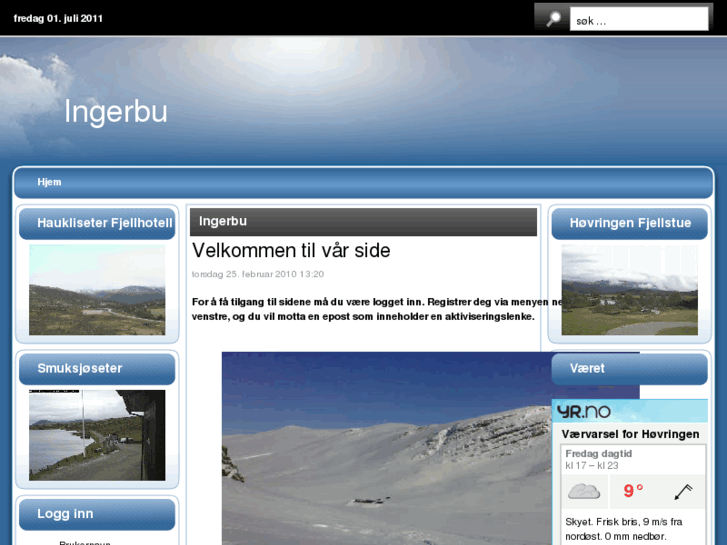This screenshot has height=545, width=727.
Task: Open the Høvringen Fjellstue webcam image
Action: pyautogui.click(x=630, y=290)
